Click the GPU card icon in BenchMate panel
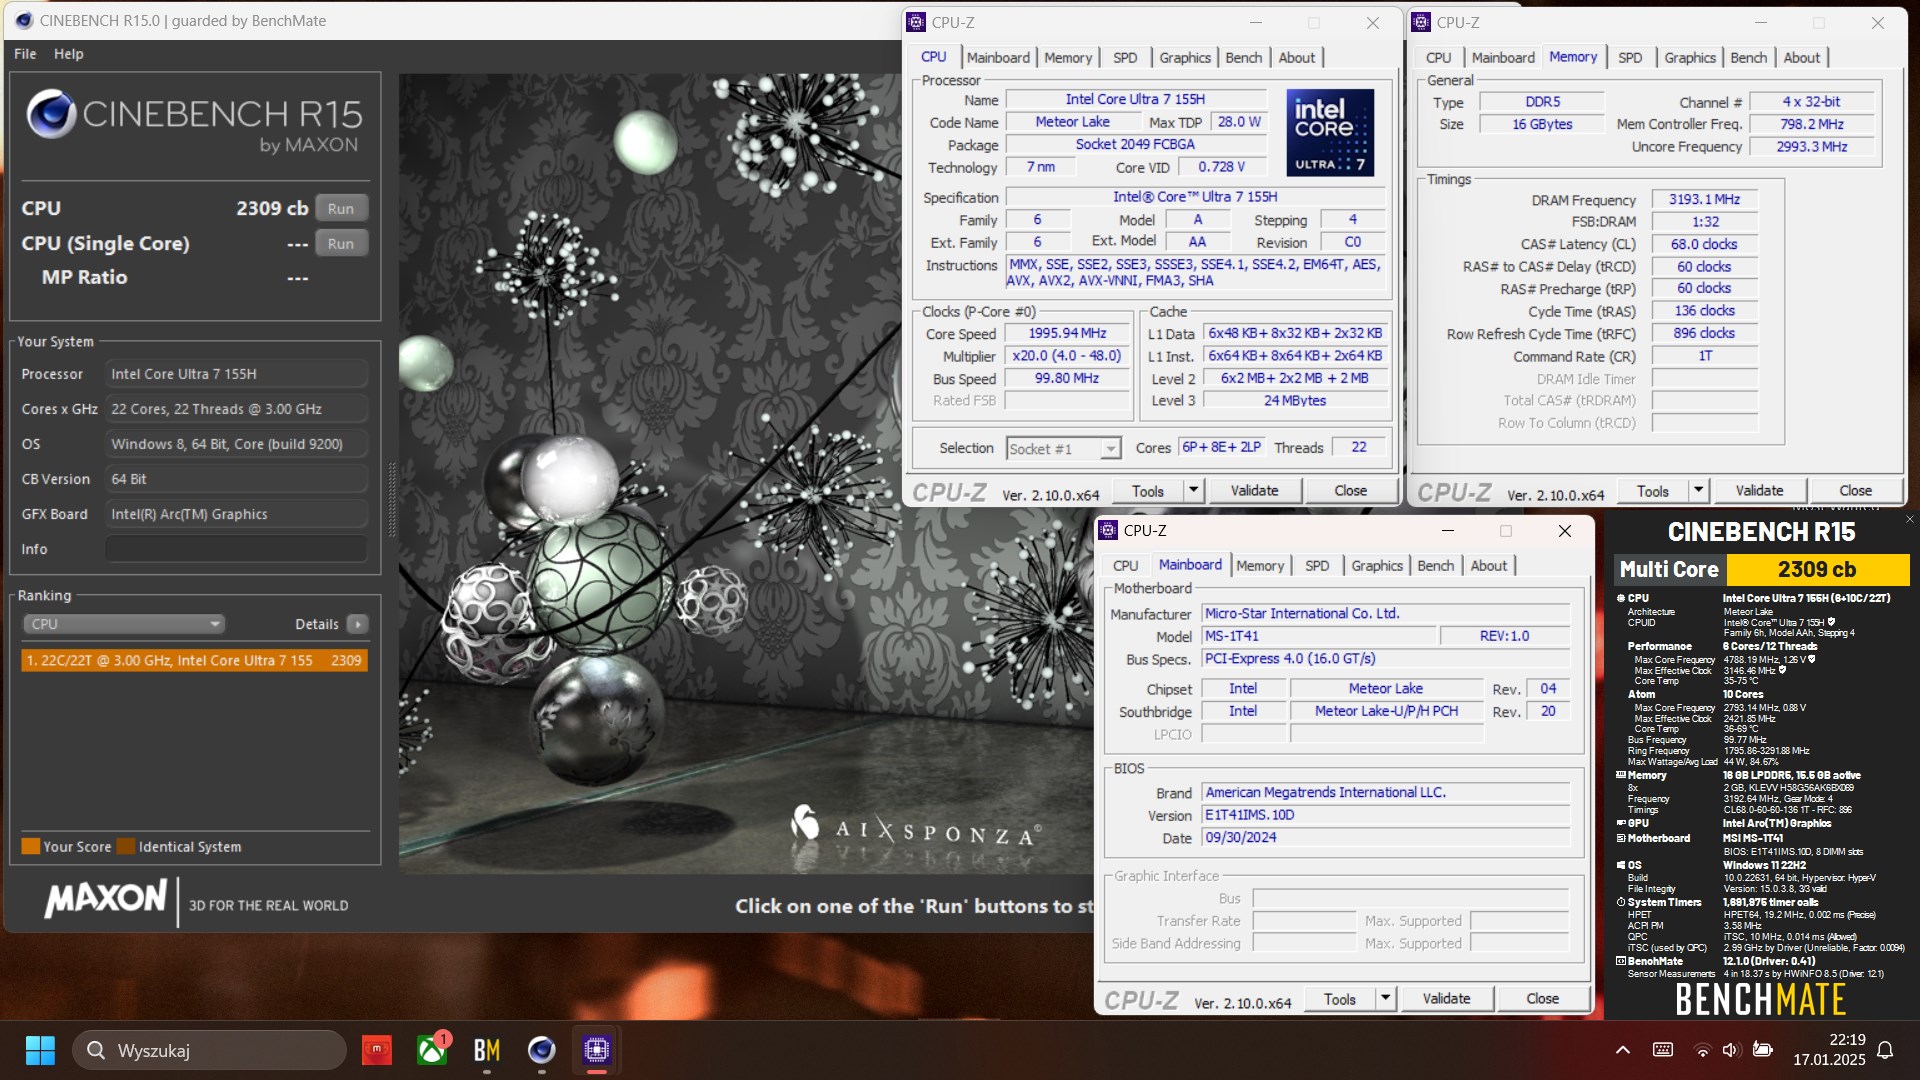 click(1621, 823)
